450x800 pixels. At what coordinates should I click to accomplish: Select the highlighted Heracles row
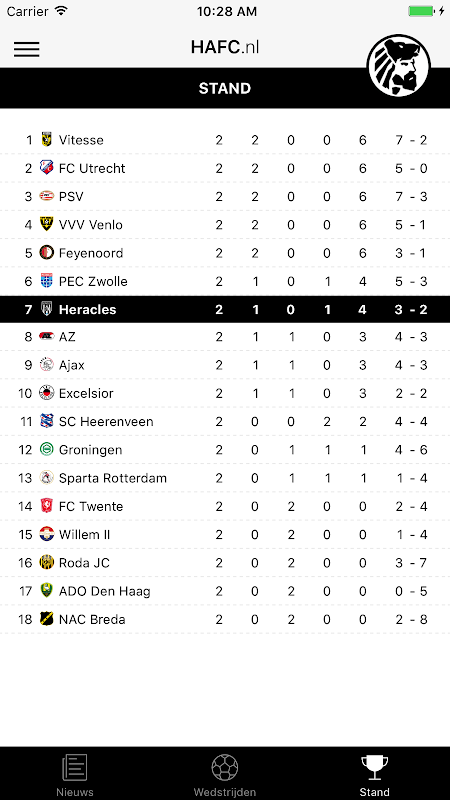[225, 309]
